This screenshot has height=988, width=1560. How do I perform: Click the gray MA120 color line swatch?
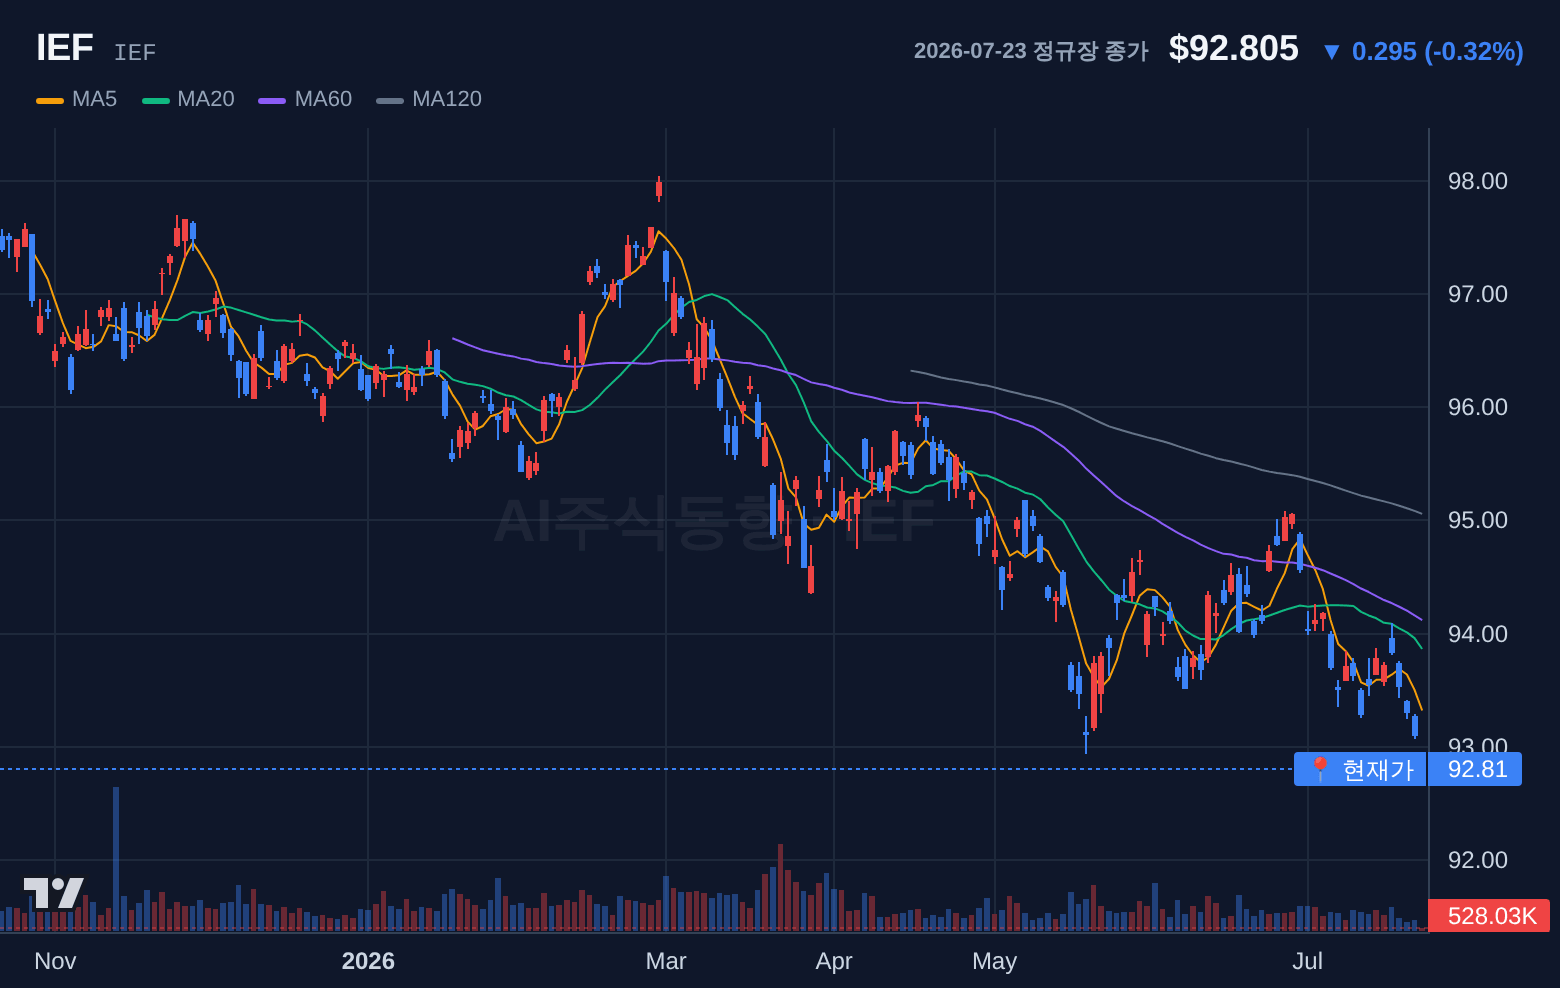click(390, 100)
